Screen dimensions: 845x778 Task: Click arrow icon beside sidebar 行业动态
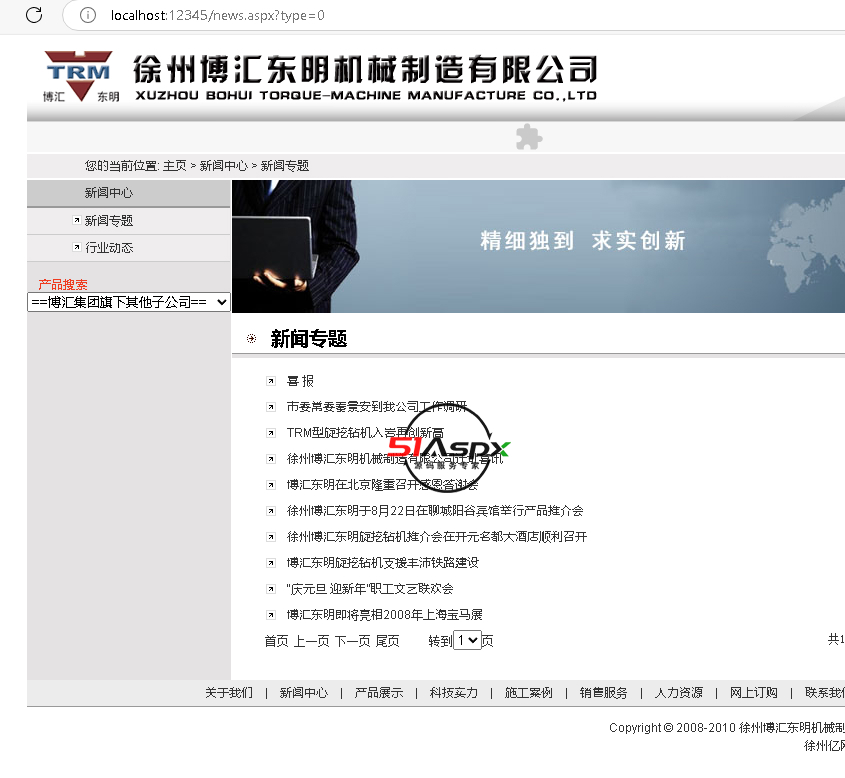point(77,247)
